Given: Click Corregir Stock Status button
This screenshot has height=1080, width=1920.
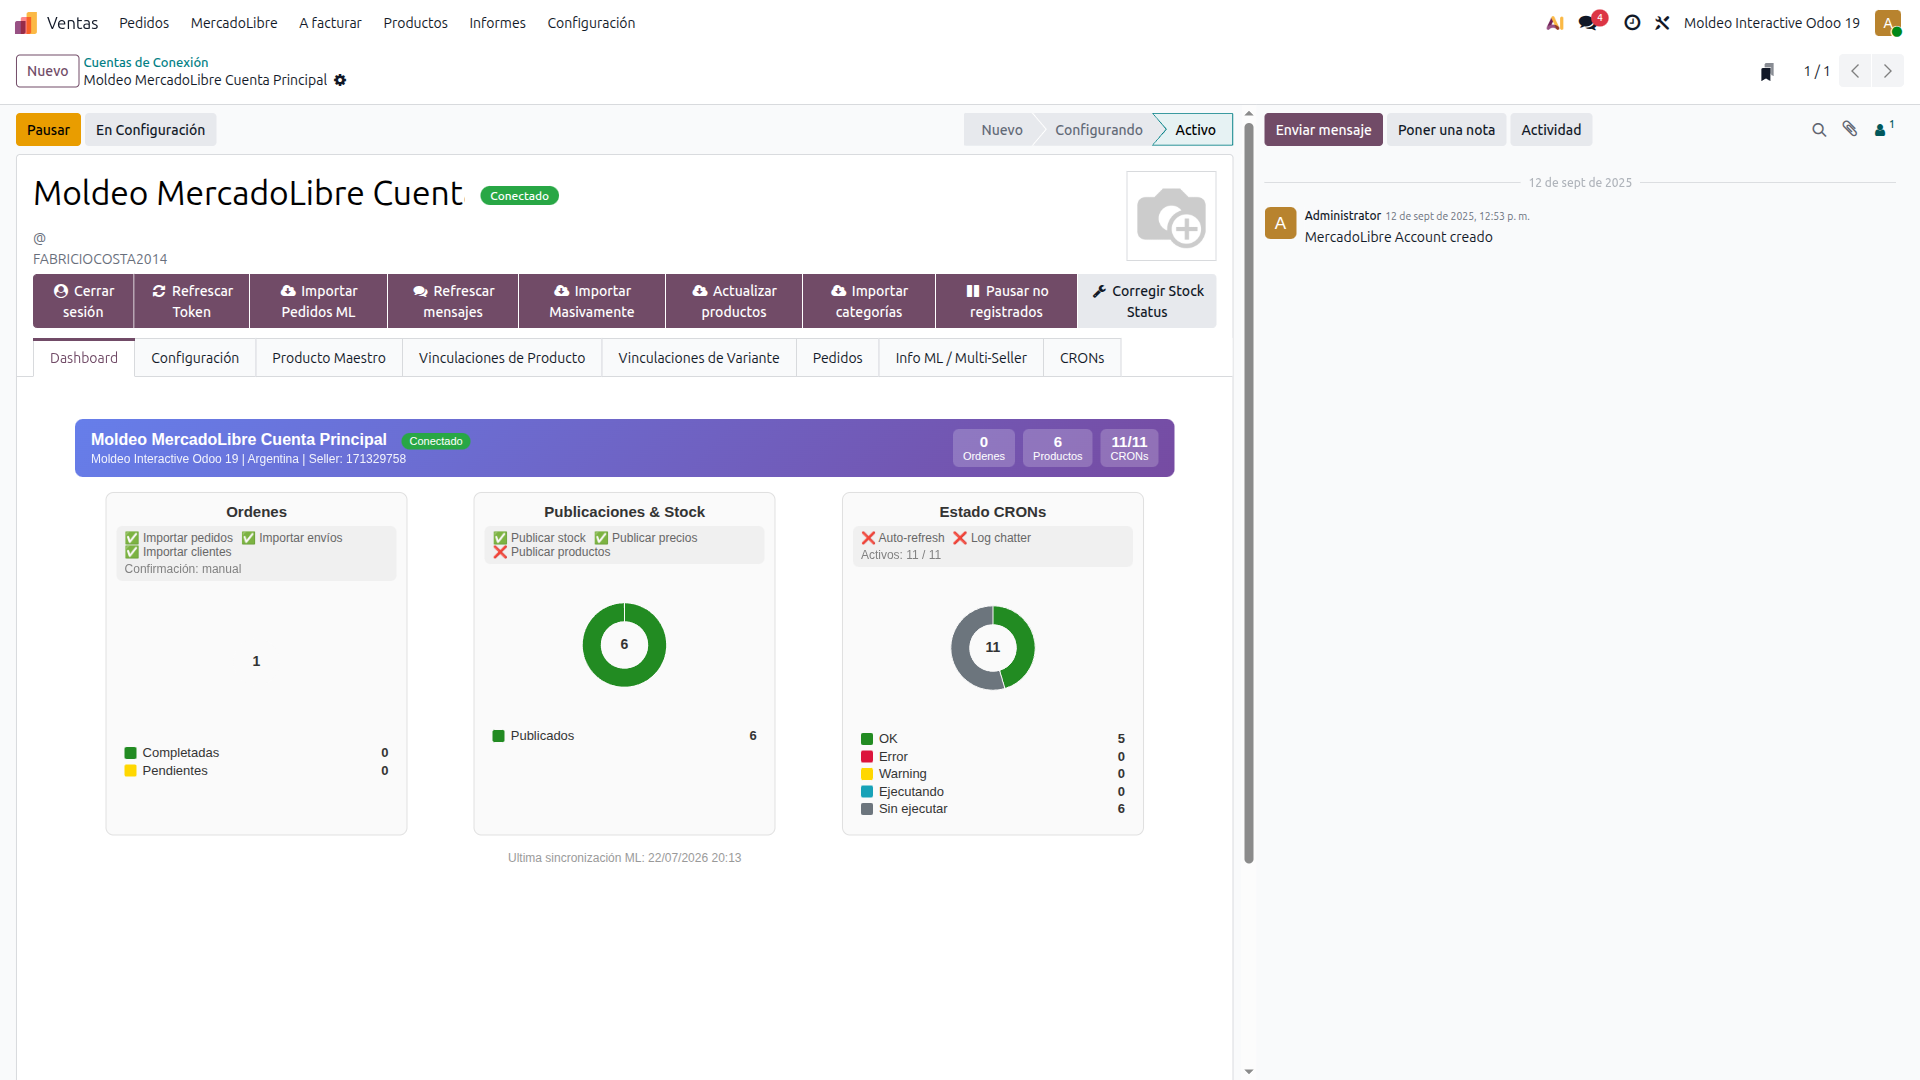Looking at the screenshot, I should click(x=1147, y=301).
